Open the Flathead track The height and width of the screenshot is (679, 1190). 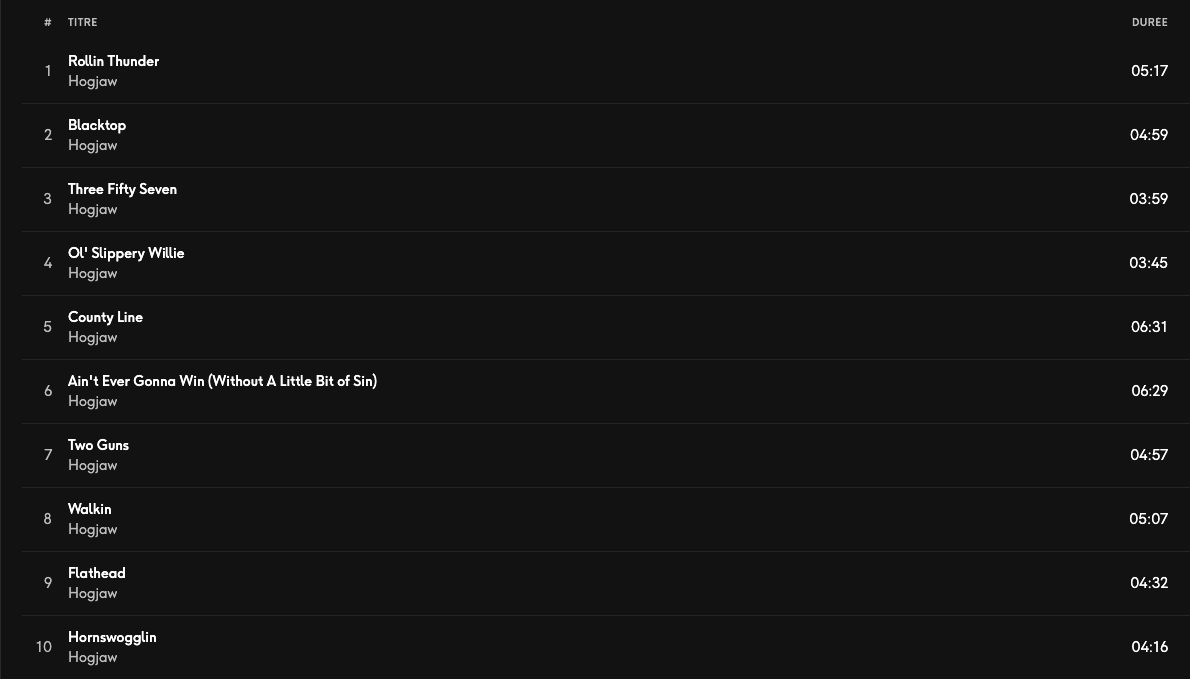[x=97, y=573]
